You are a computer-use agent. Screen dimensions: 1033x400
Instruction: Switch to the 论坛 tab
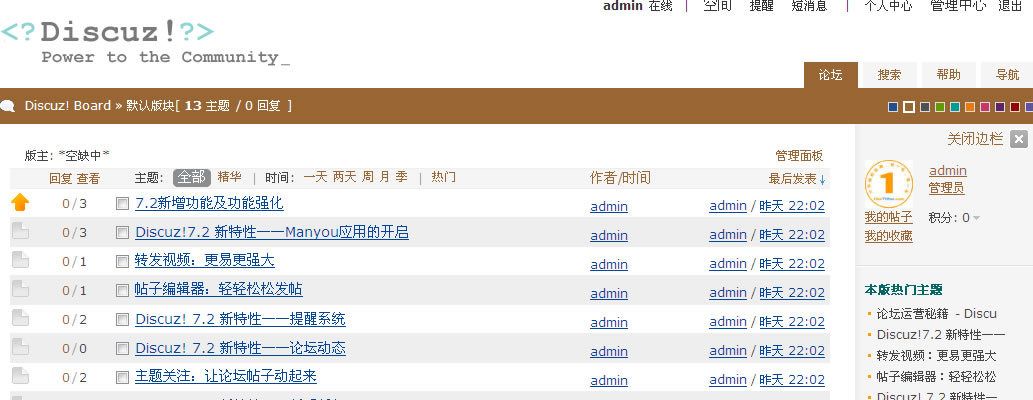click(831, 75)
